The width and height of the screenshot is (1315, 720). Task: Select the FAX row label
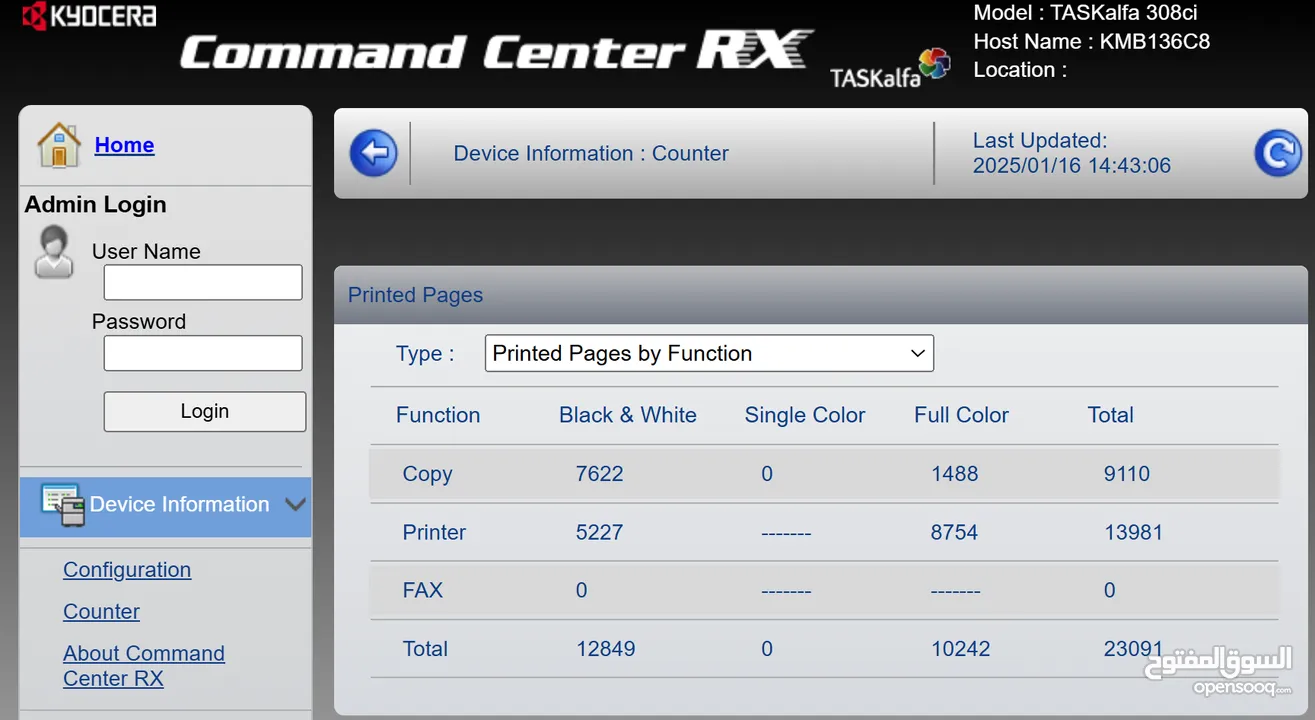click(x=422, y=590)
